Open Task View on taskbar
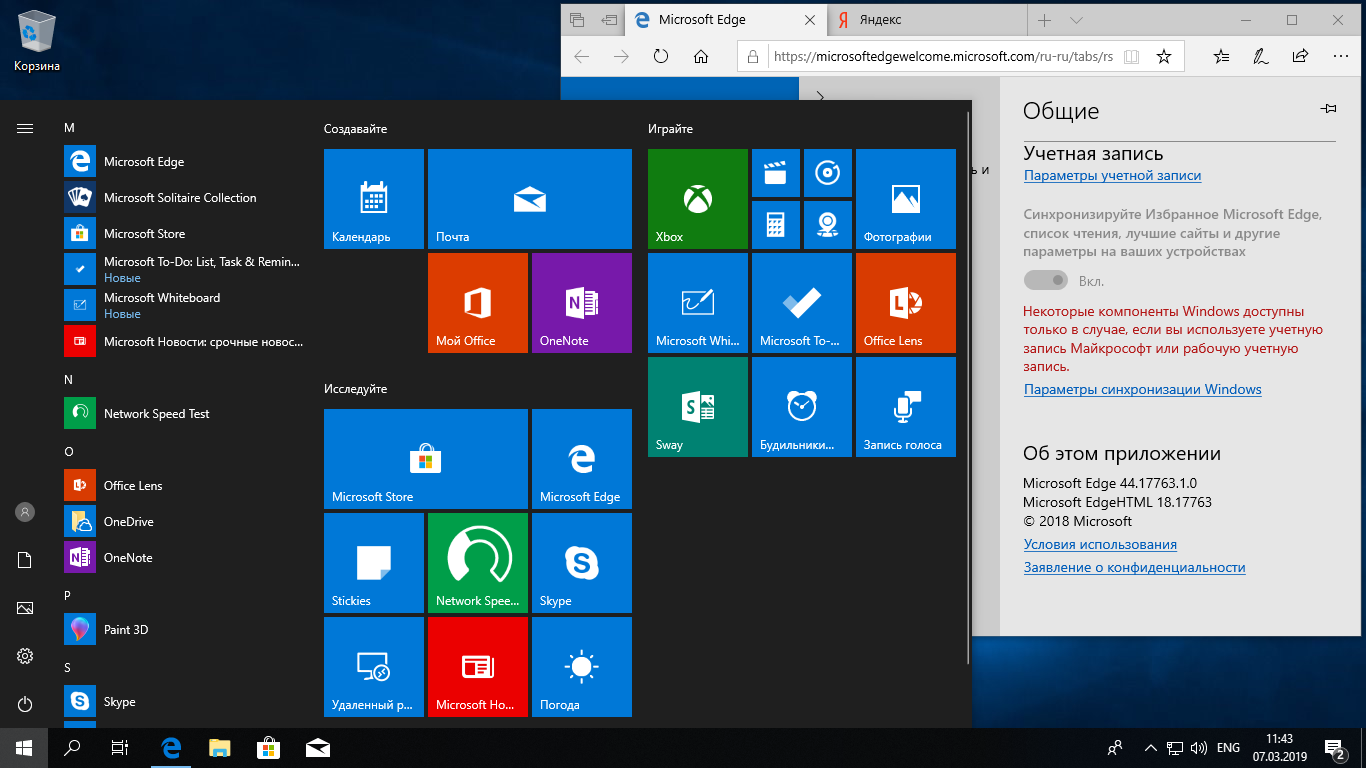1366x768 pixels. (120, 748)
